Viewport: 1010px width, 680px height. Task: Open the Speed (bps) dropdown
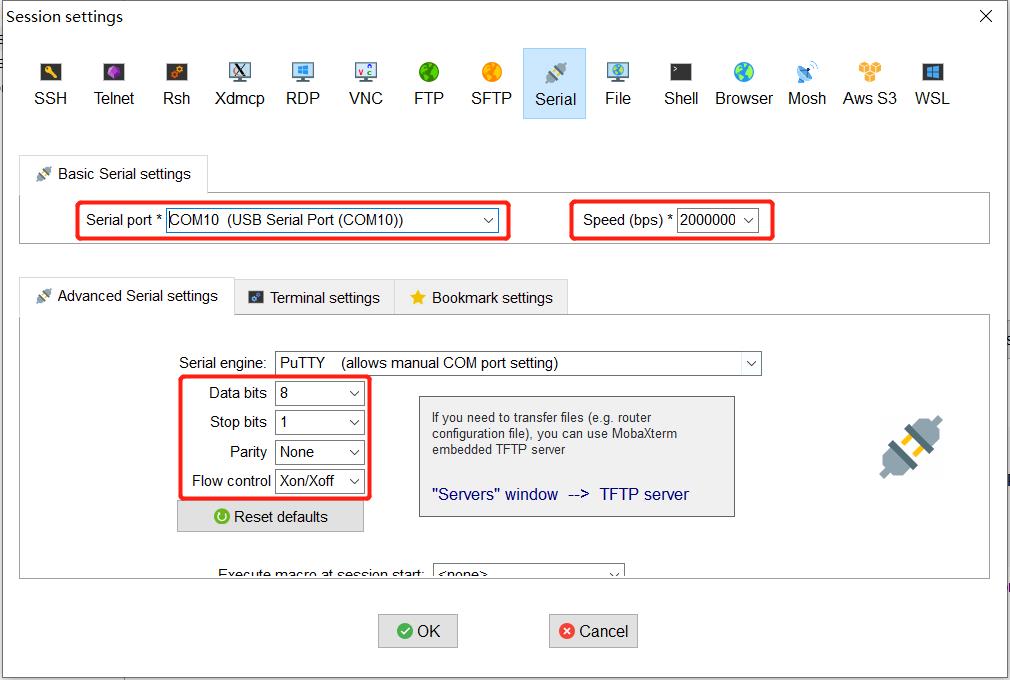[x=749, y=220]
